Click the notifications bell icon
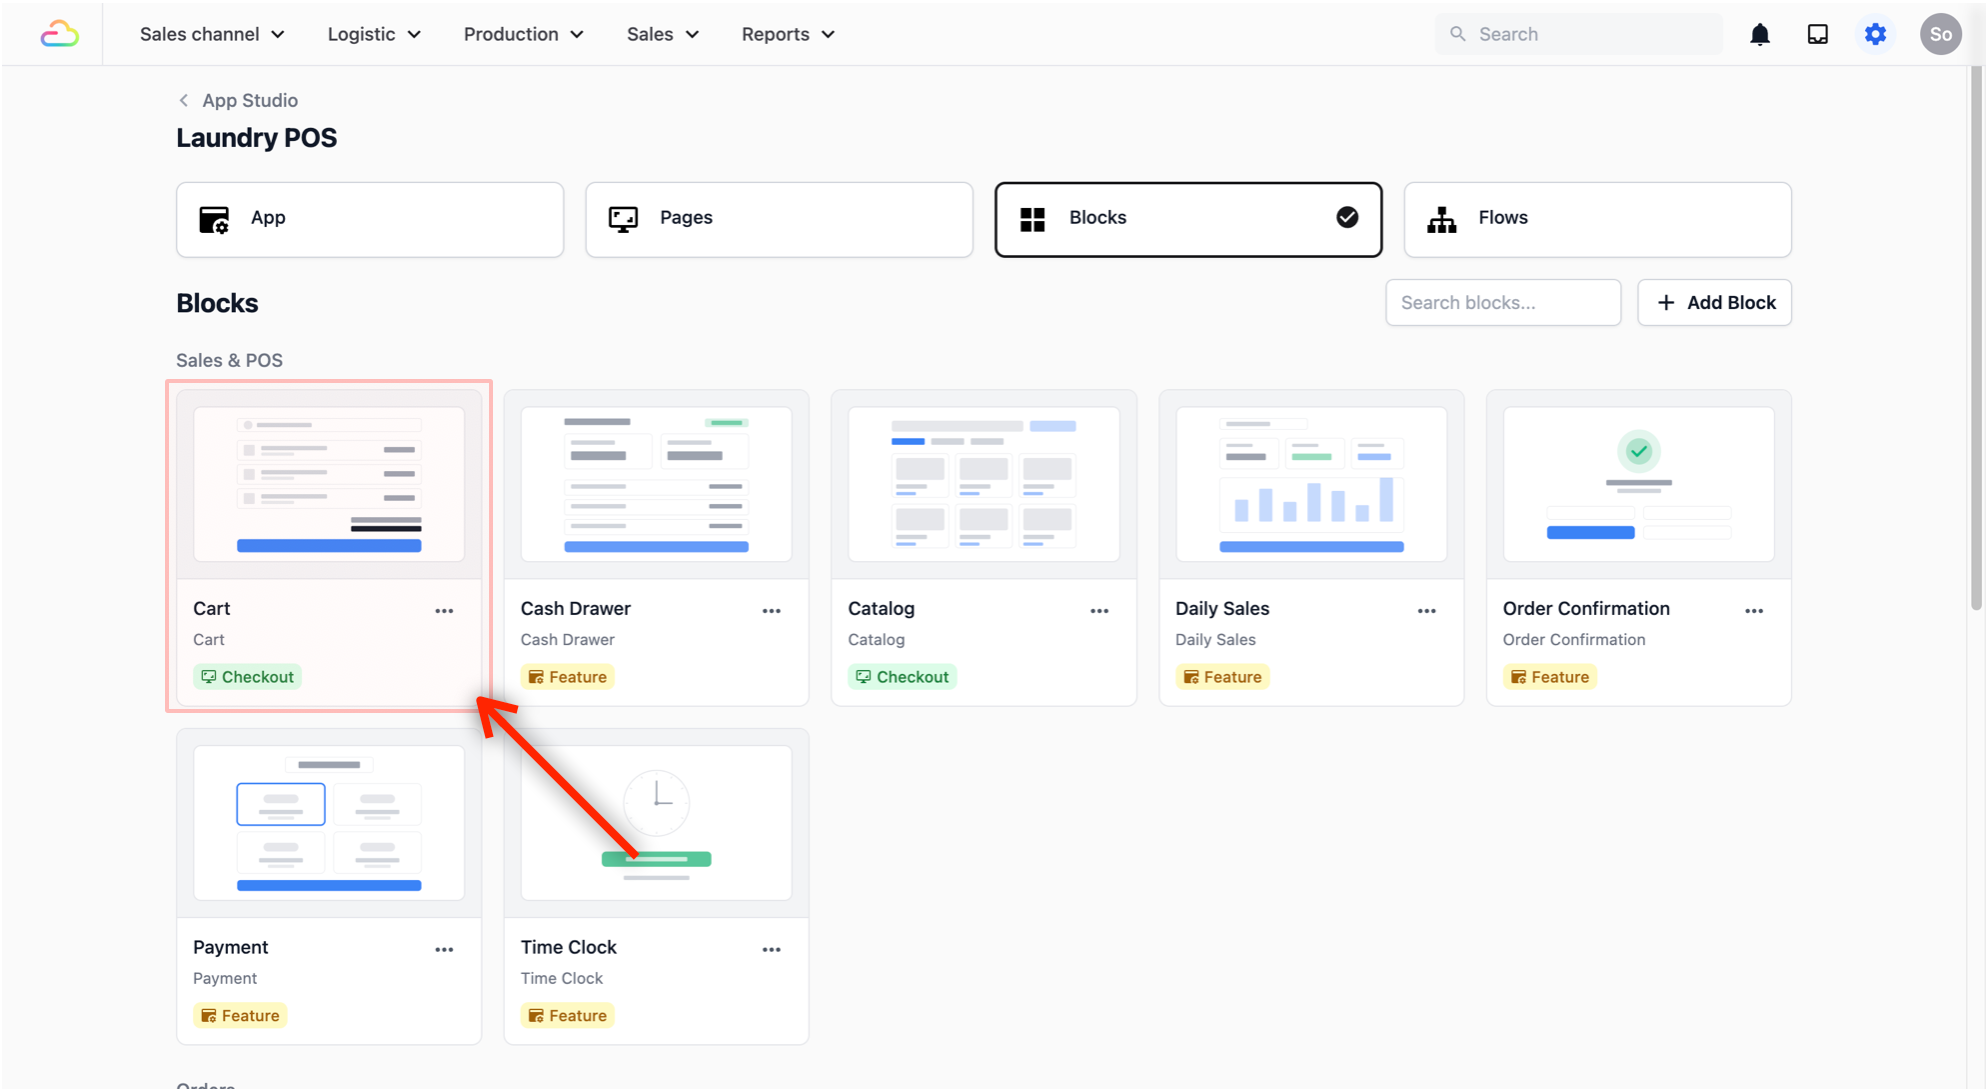Image resolution: width=1988 pixels, height=1092 pixels. (x=1759, y=35)
